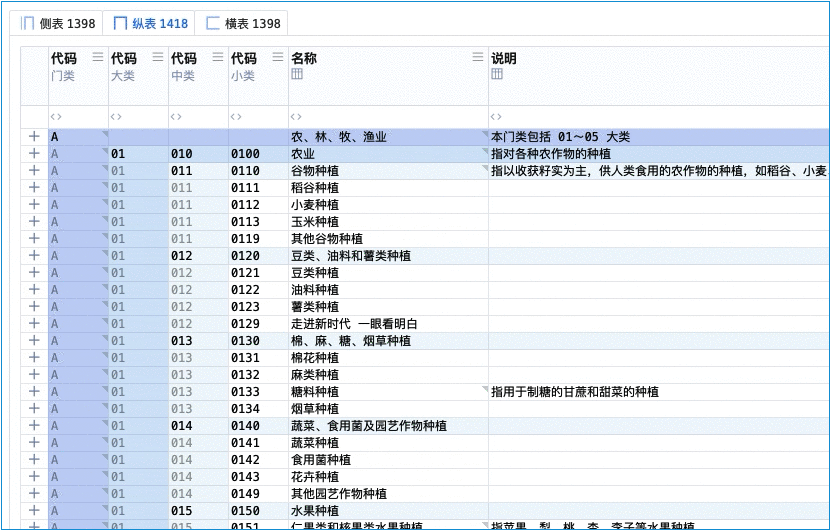
Task: Expand the 0133 糖料种植 row plus icon
Action: [x=34, y=392]
